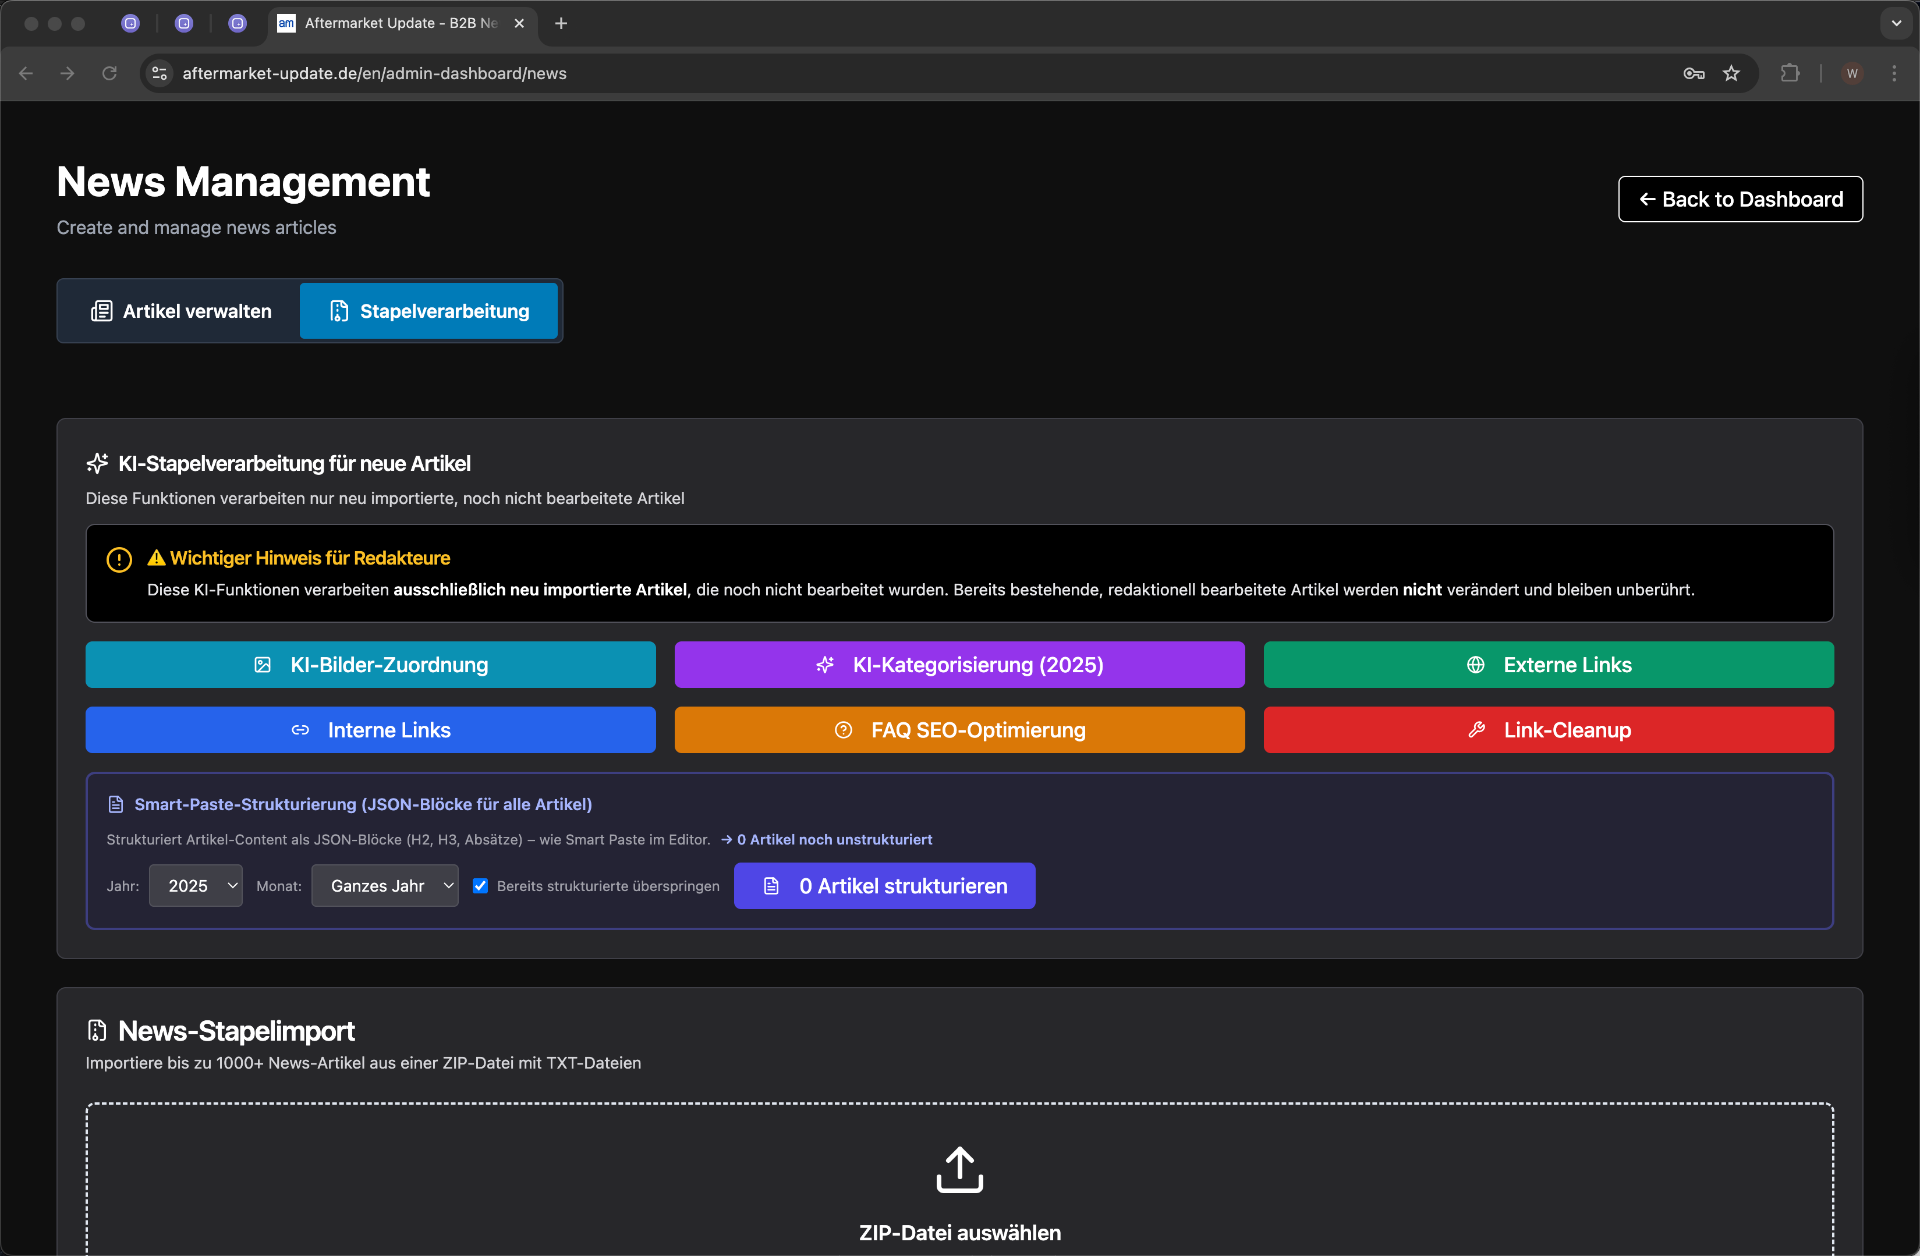Expand the tab search chevron
The height and width of the screenshot is (1256, 1920).
coord(1896,23)
